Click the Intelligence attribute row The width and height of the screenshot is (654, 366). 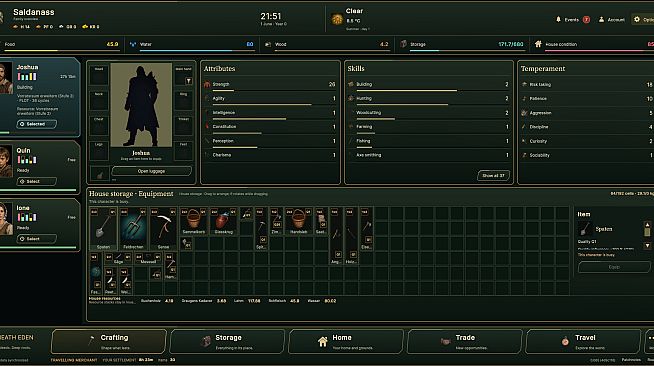[x=270, y=113]
